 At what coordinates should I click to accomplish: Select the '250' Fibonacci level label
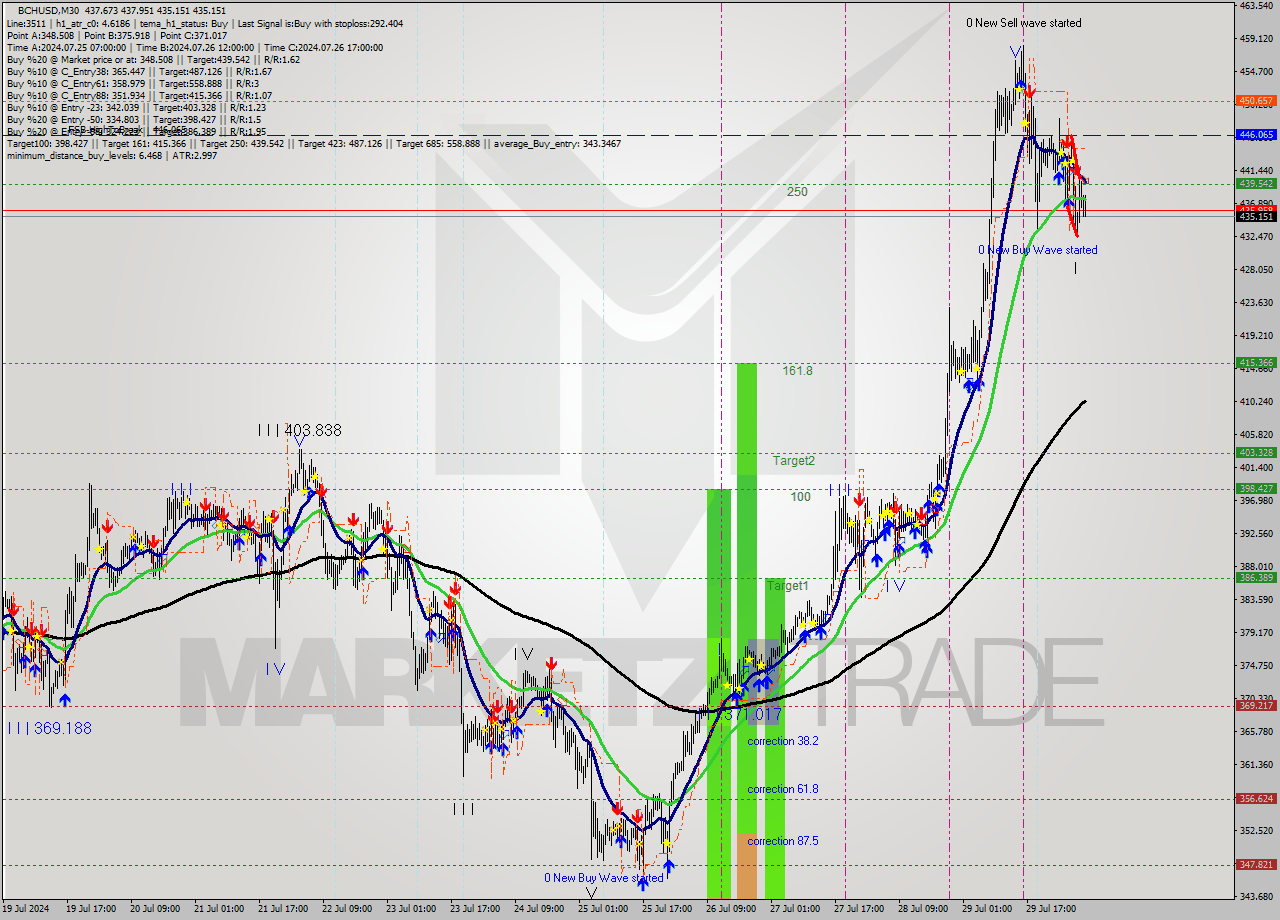[x=796, y=192]
